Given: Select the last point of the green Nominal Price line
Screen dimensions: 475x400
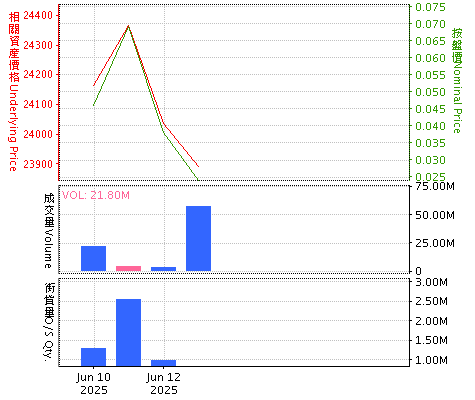Looking at the screenshot, I should pos(198,180).
